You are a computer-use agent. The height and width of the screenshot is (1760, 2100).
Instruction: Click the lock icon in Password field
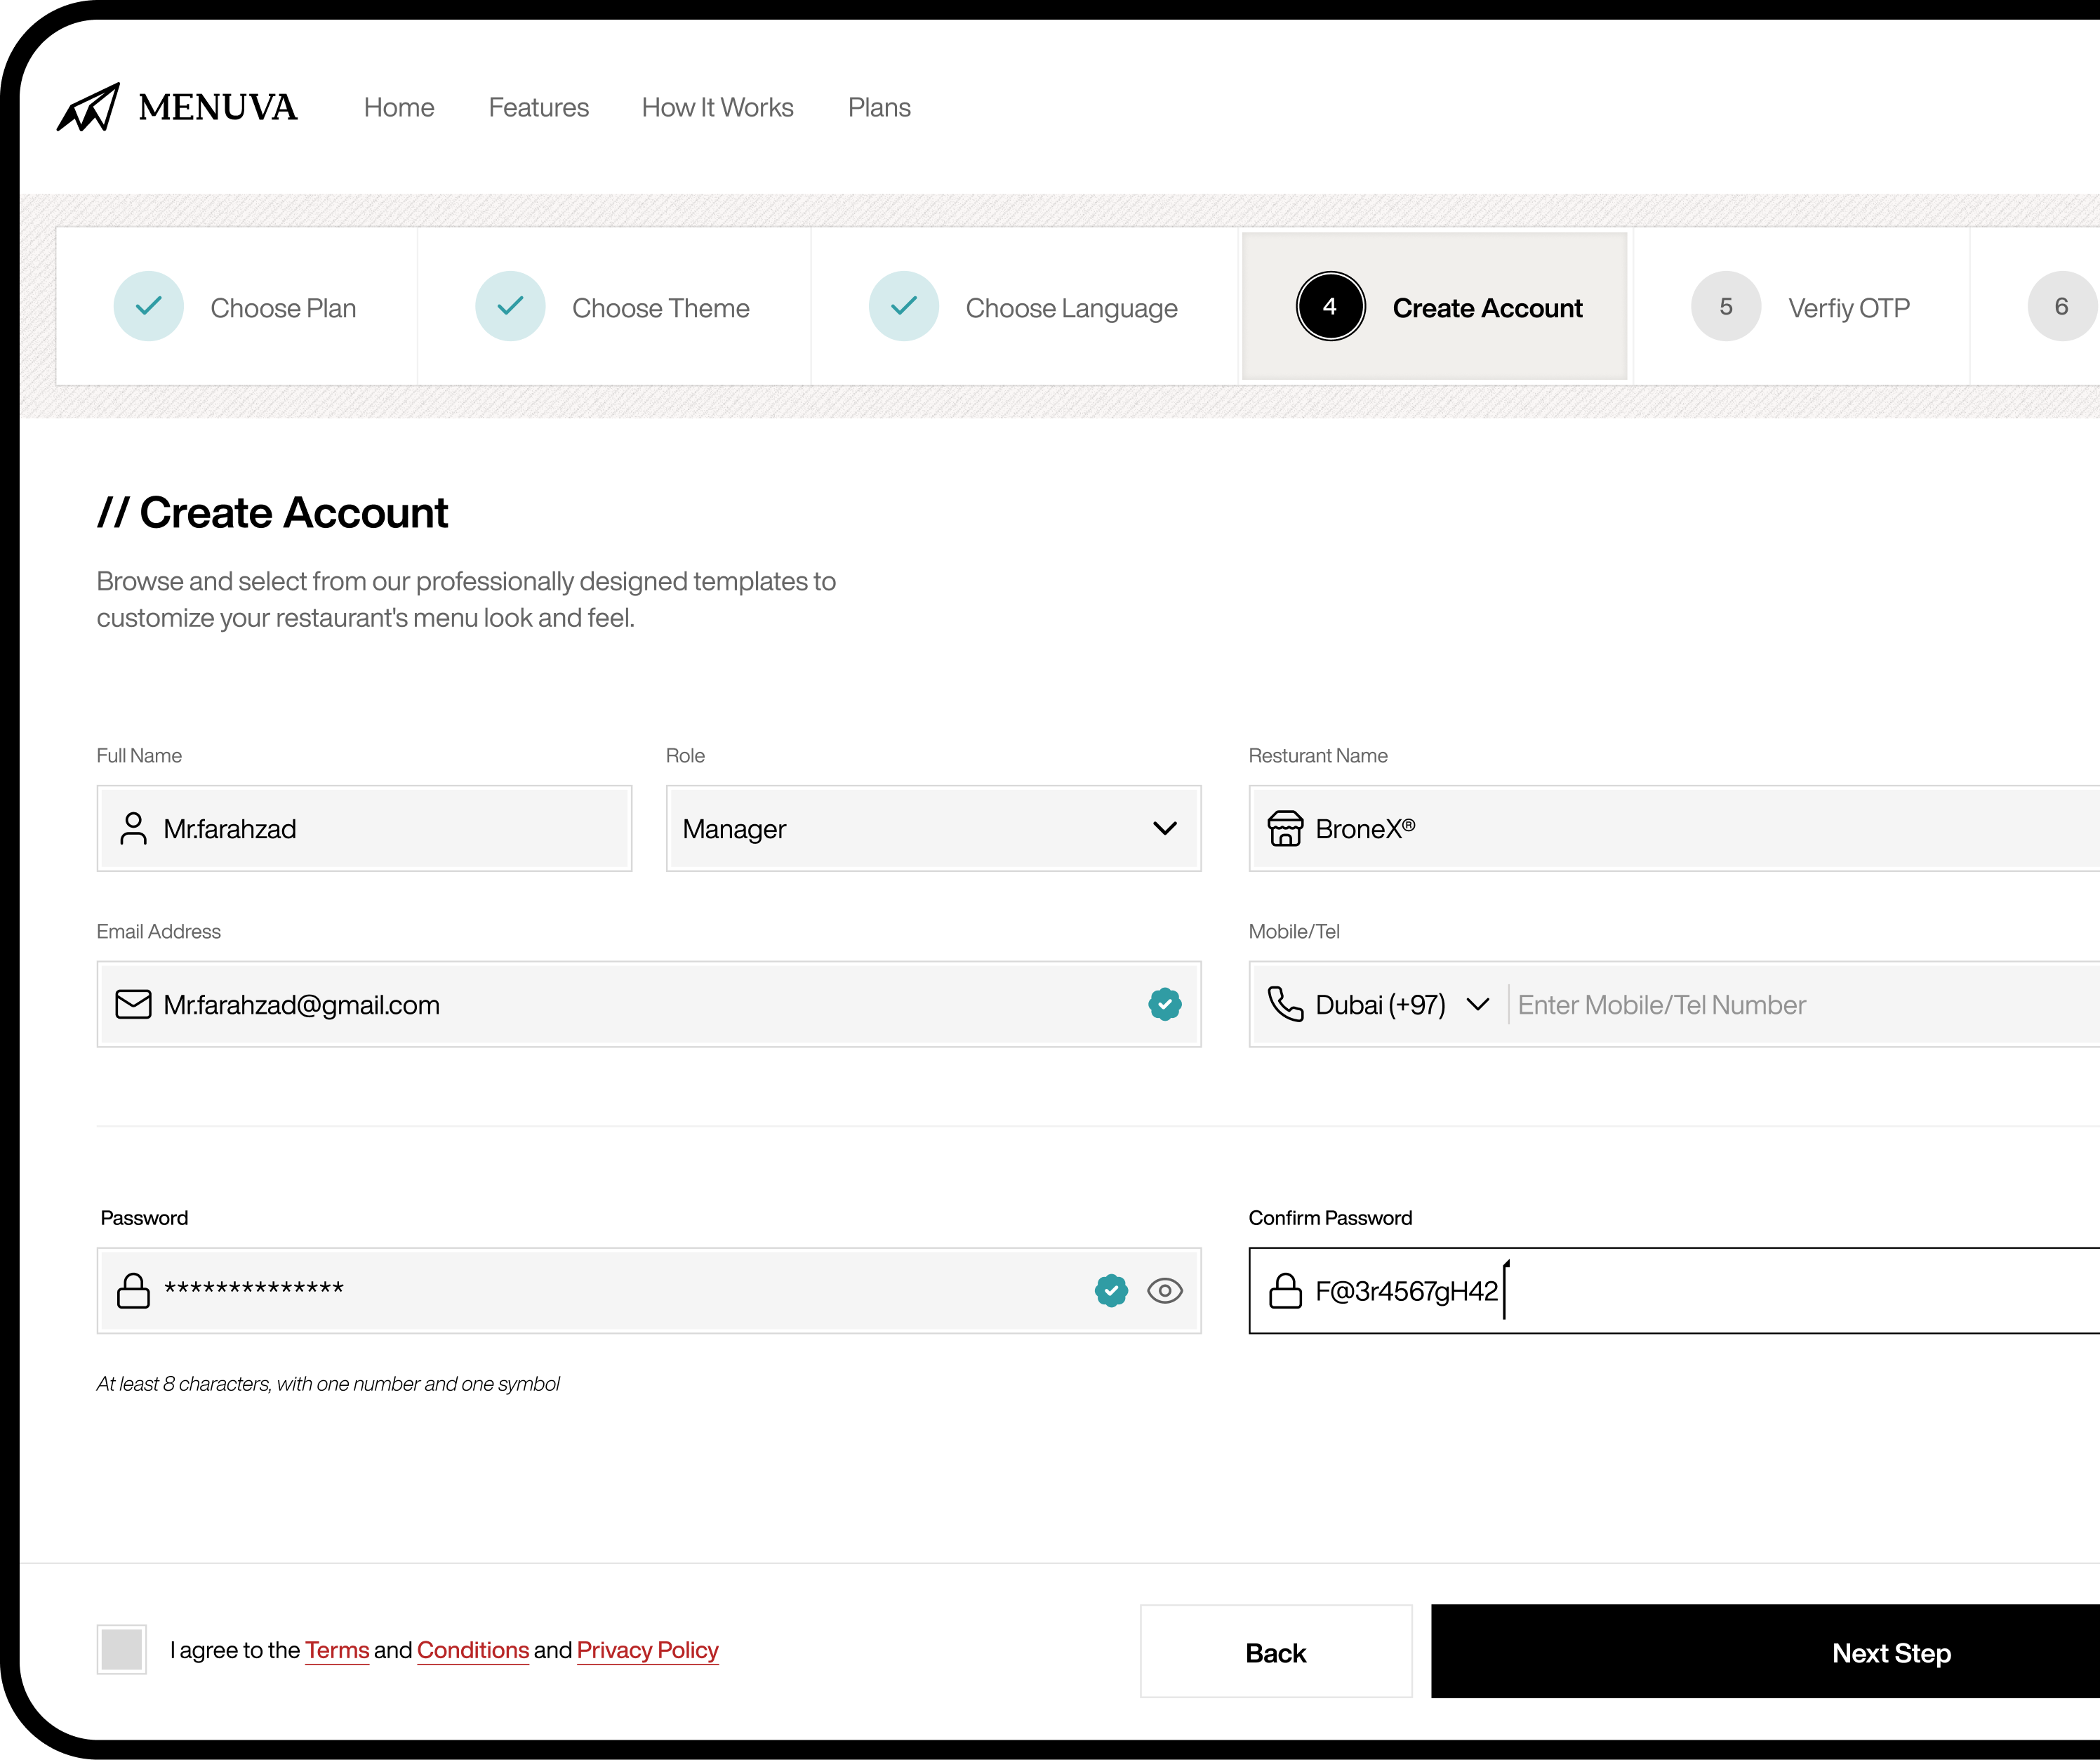pyautogui.click(x=133, y=1290)
